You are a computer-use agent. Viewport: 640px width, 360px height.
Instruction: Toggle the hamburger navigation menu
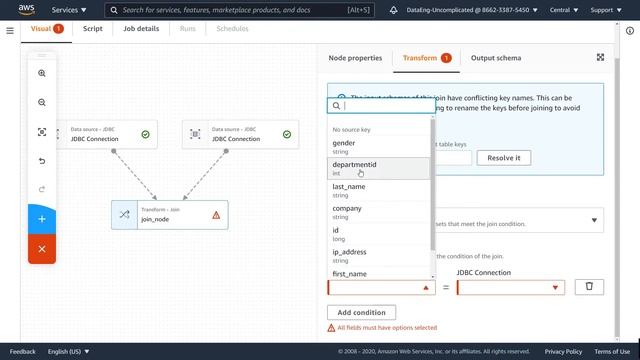click(x=10, y=31)
